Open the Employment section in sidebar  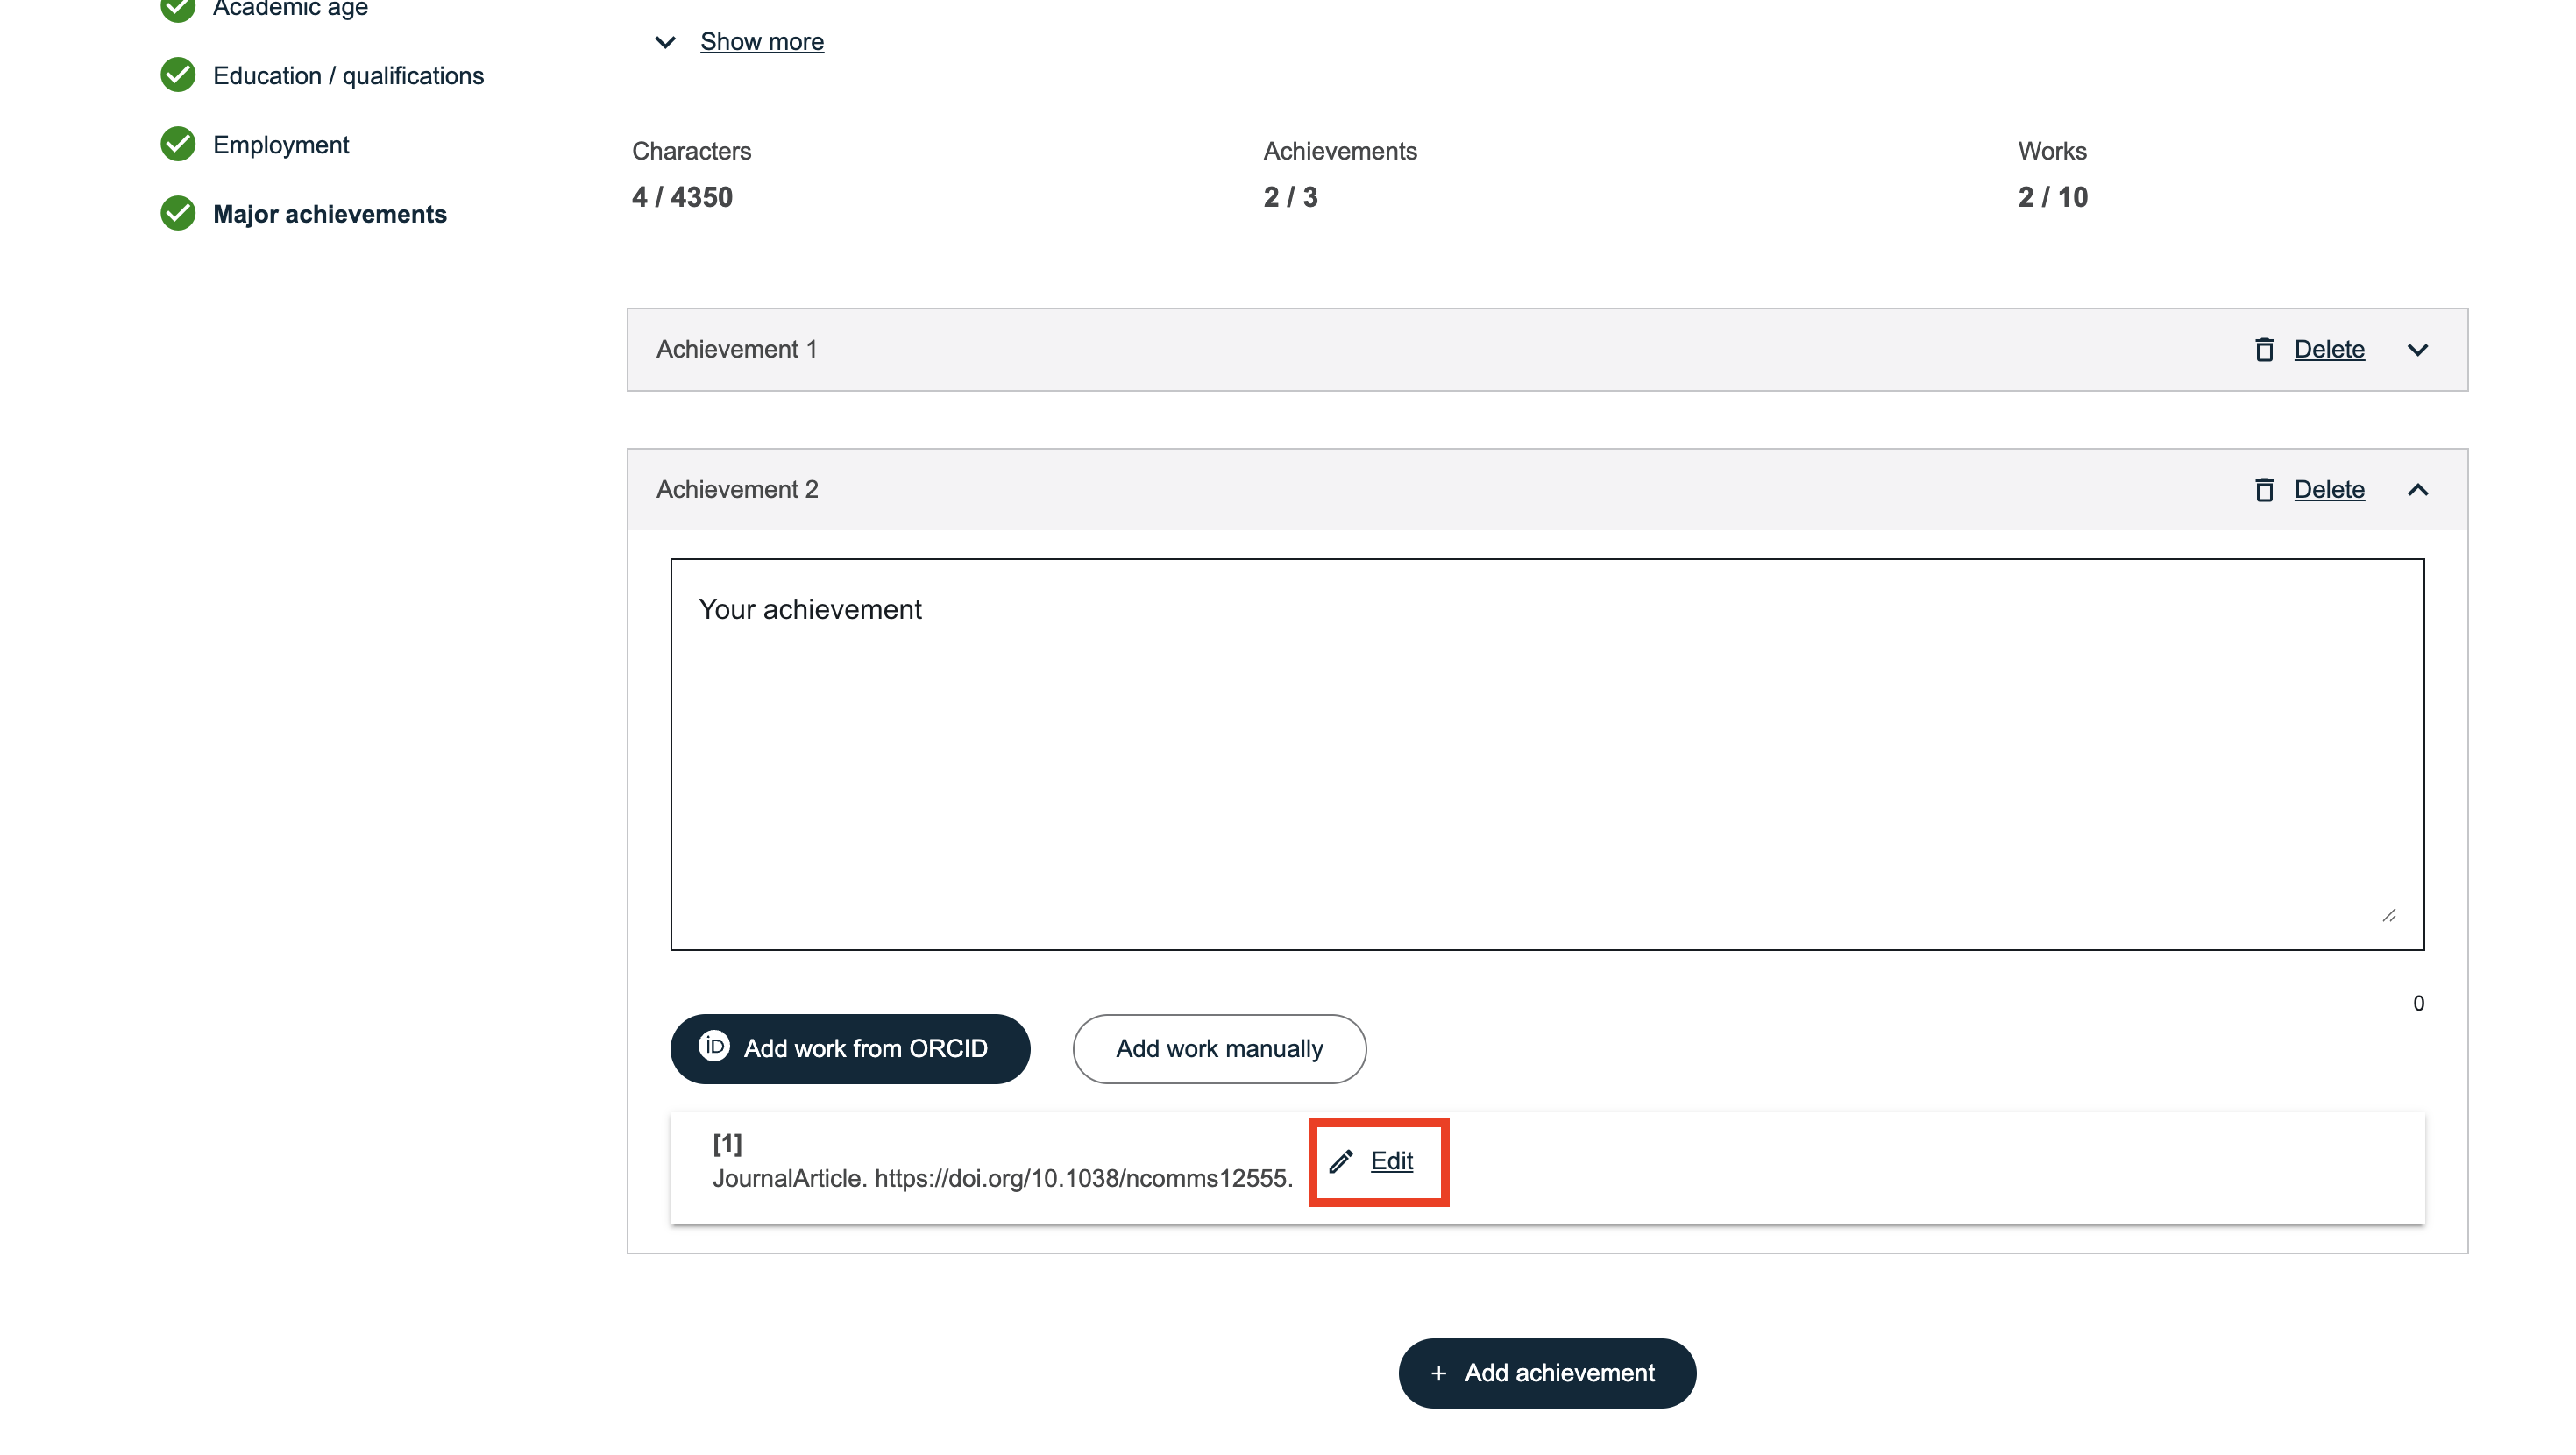280,145
